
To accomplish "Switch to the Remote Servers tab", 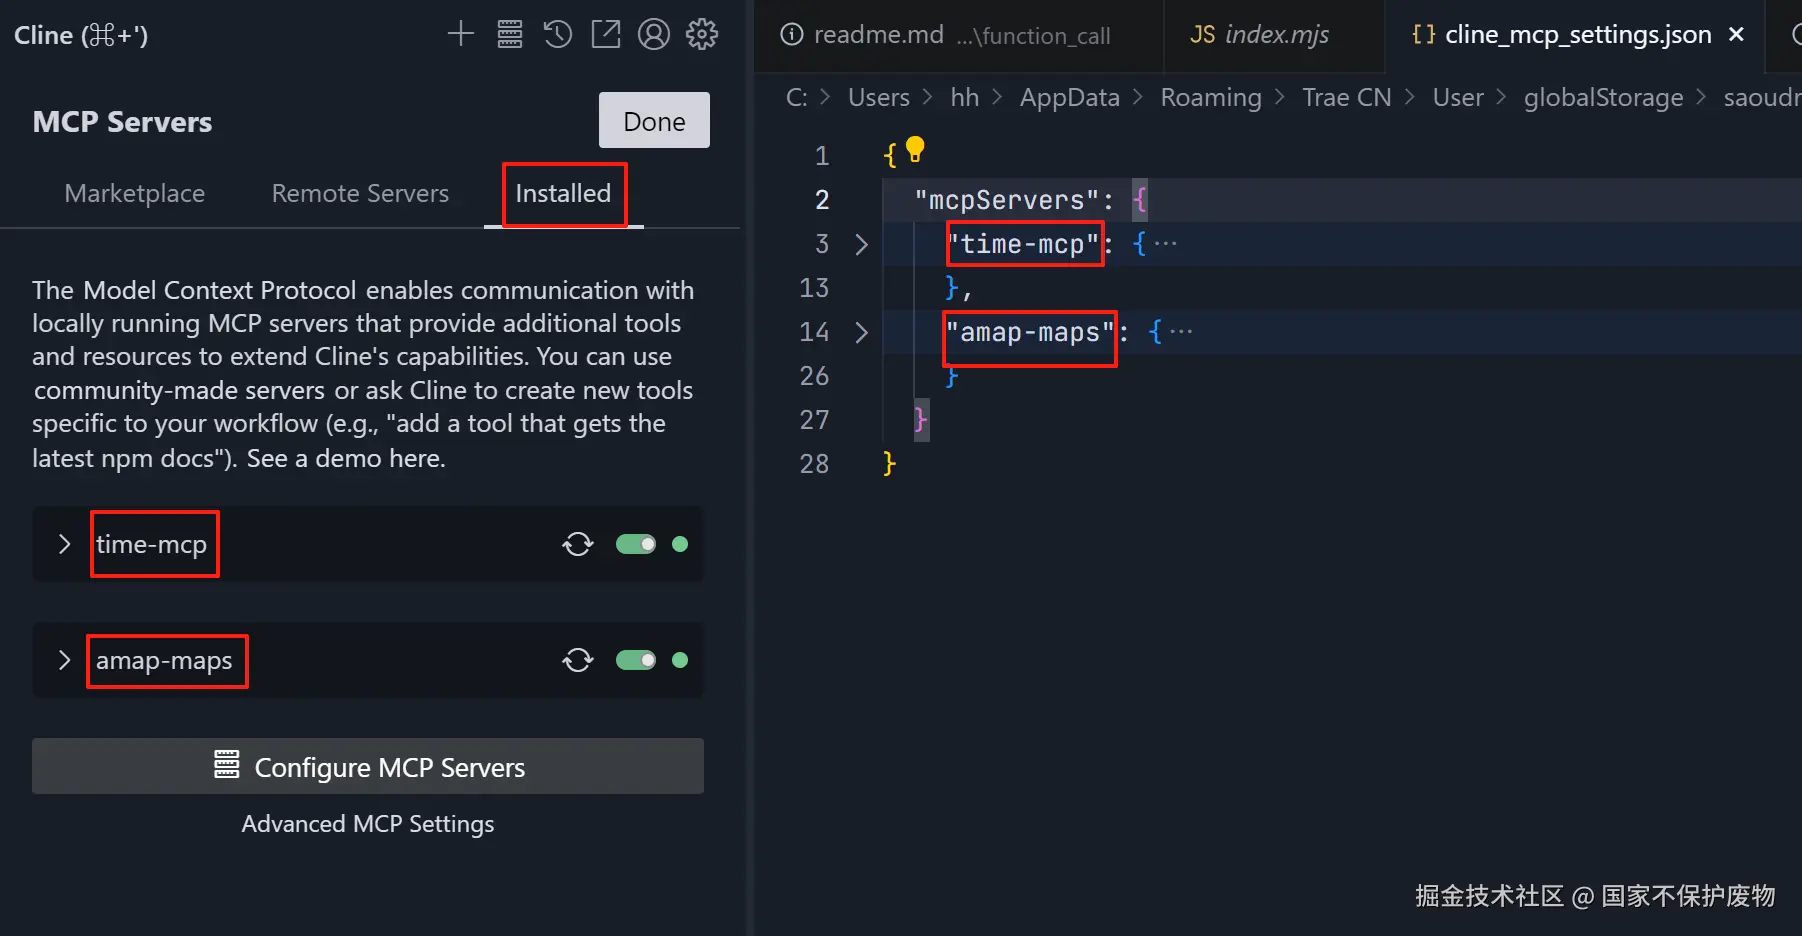I will pyautogui.click(x=360, y=193).
